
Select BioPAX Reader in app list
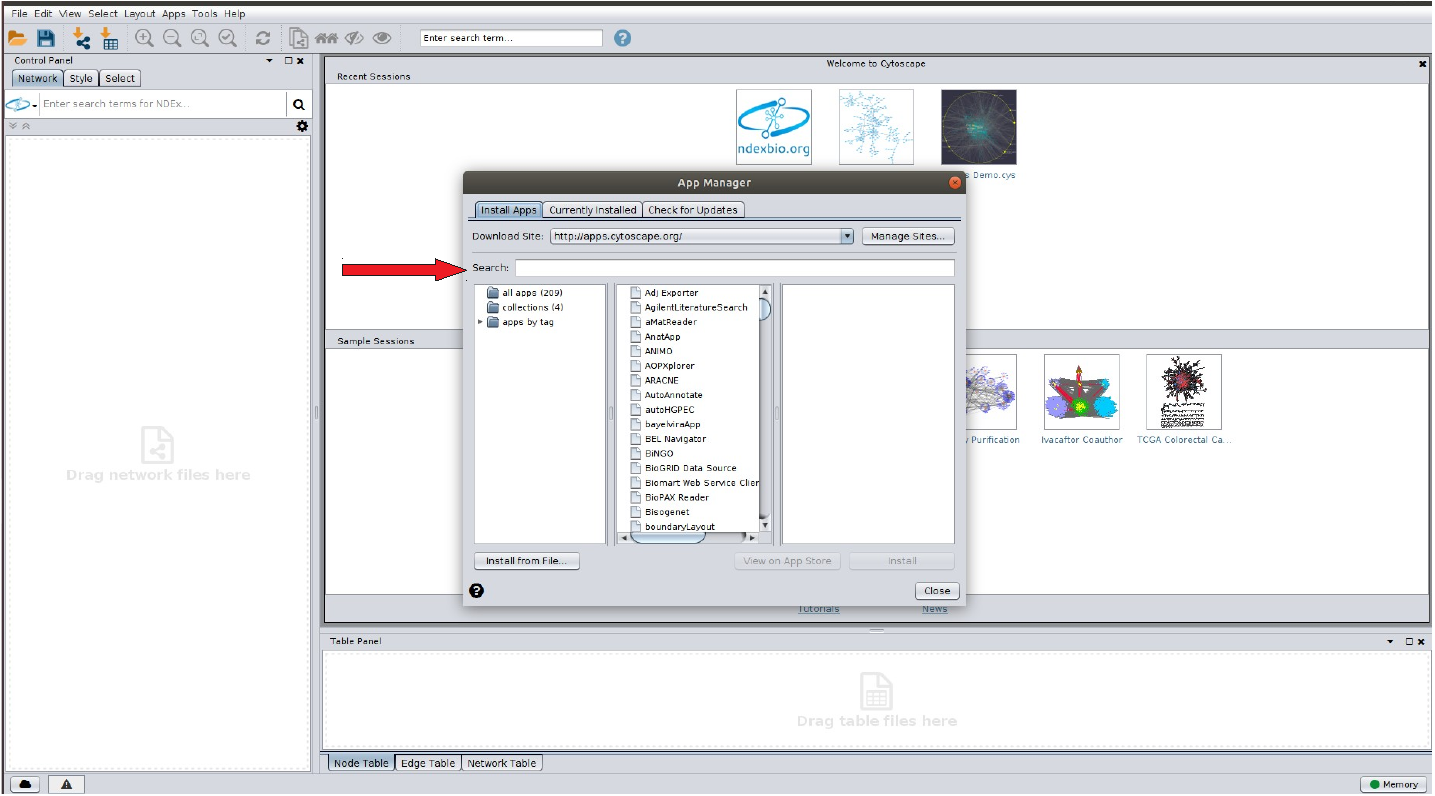(669, 497)
